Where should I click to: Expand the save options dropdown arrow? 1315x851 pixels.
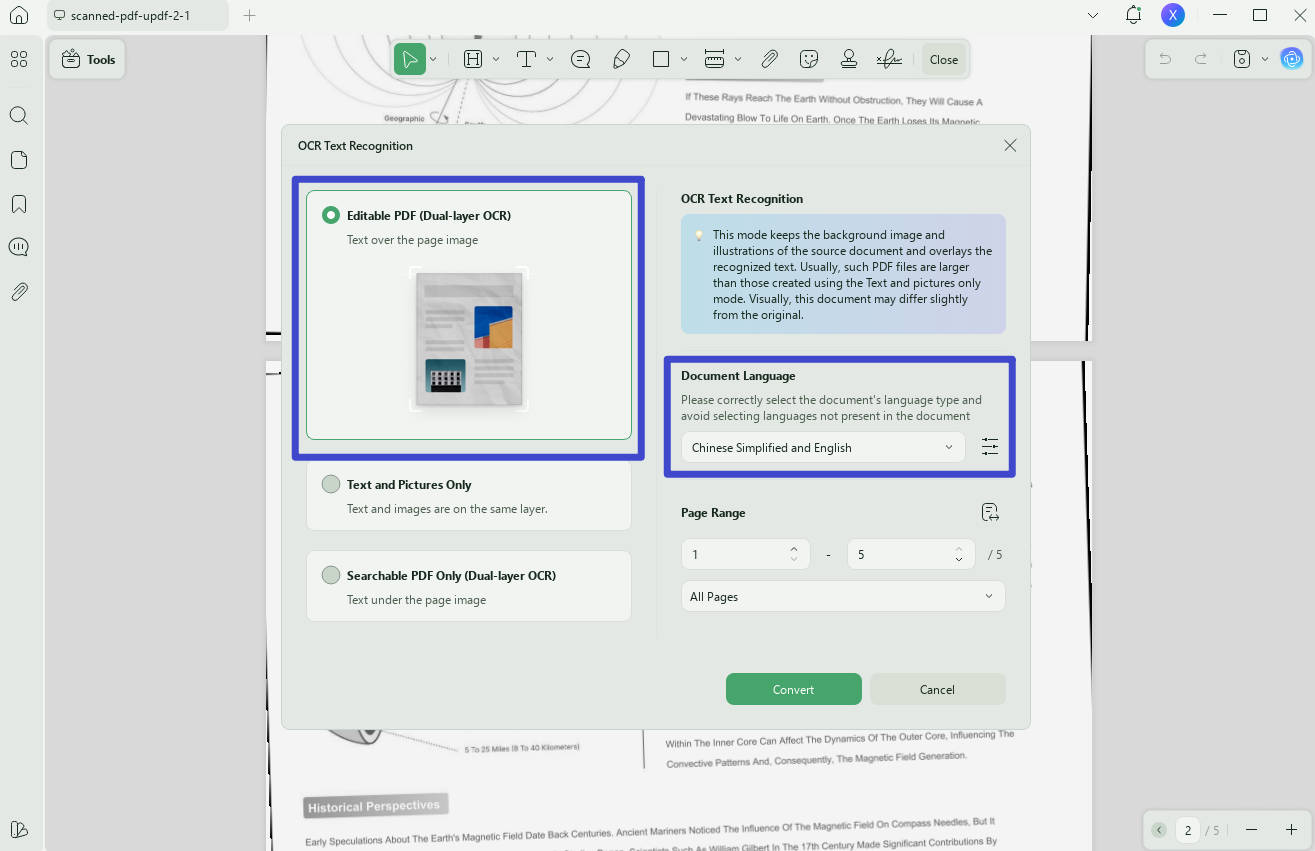point(1264,59)
